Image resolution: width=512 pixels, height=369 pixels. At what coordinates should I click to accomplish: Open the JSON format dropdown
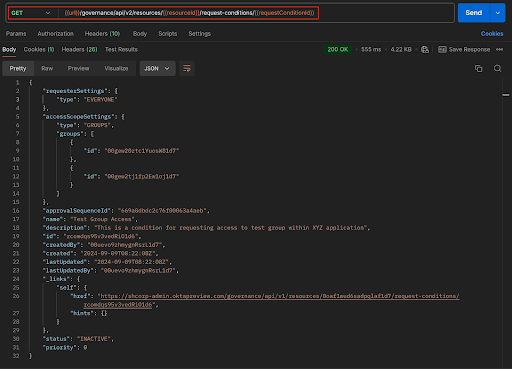tap(157, 68)
